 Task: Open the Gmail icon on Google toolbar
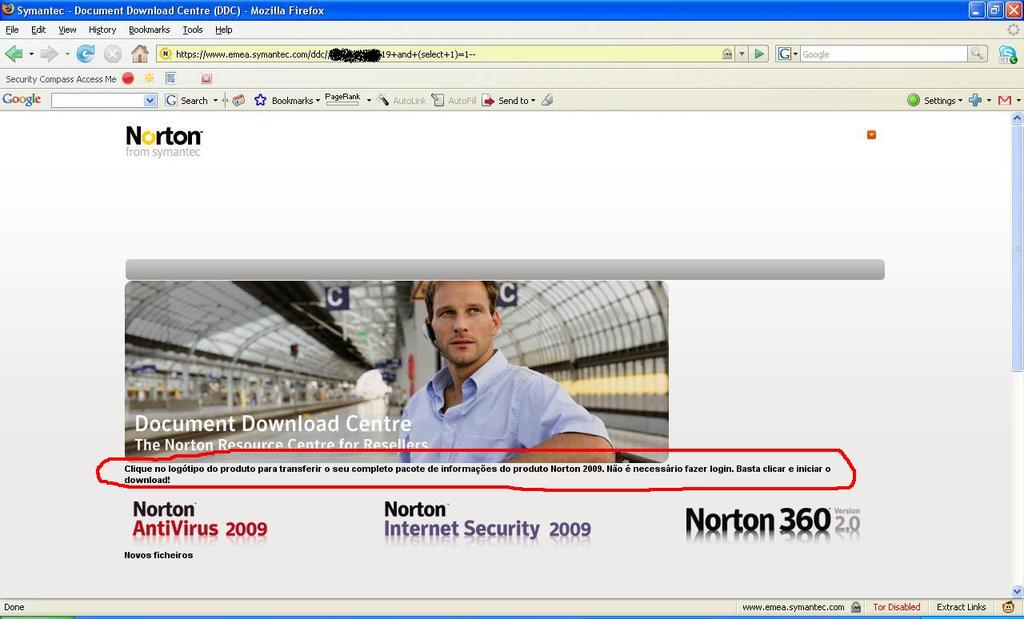click(x=1005, y=100)
